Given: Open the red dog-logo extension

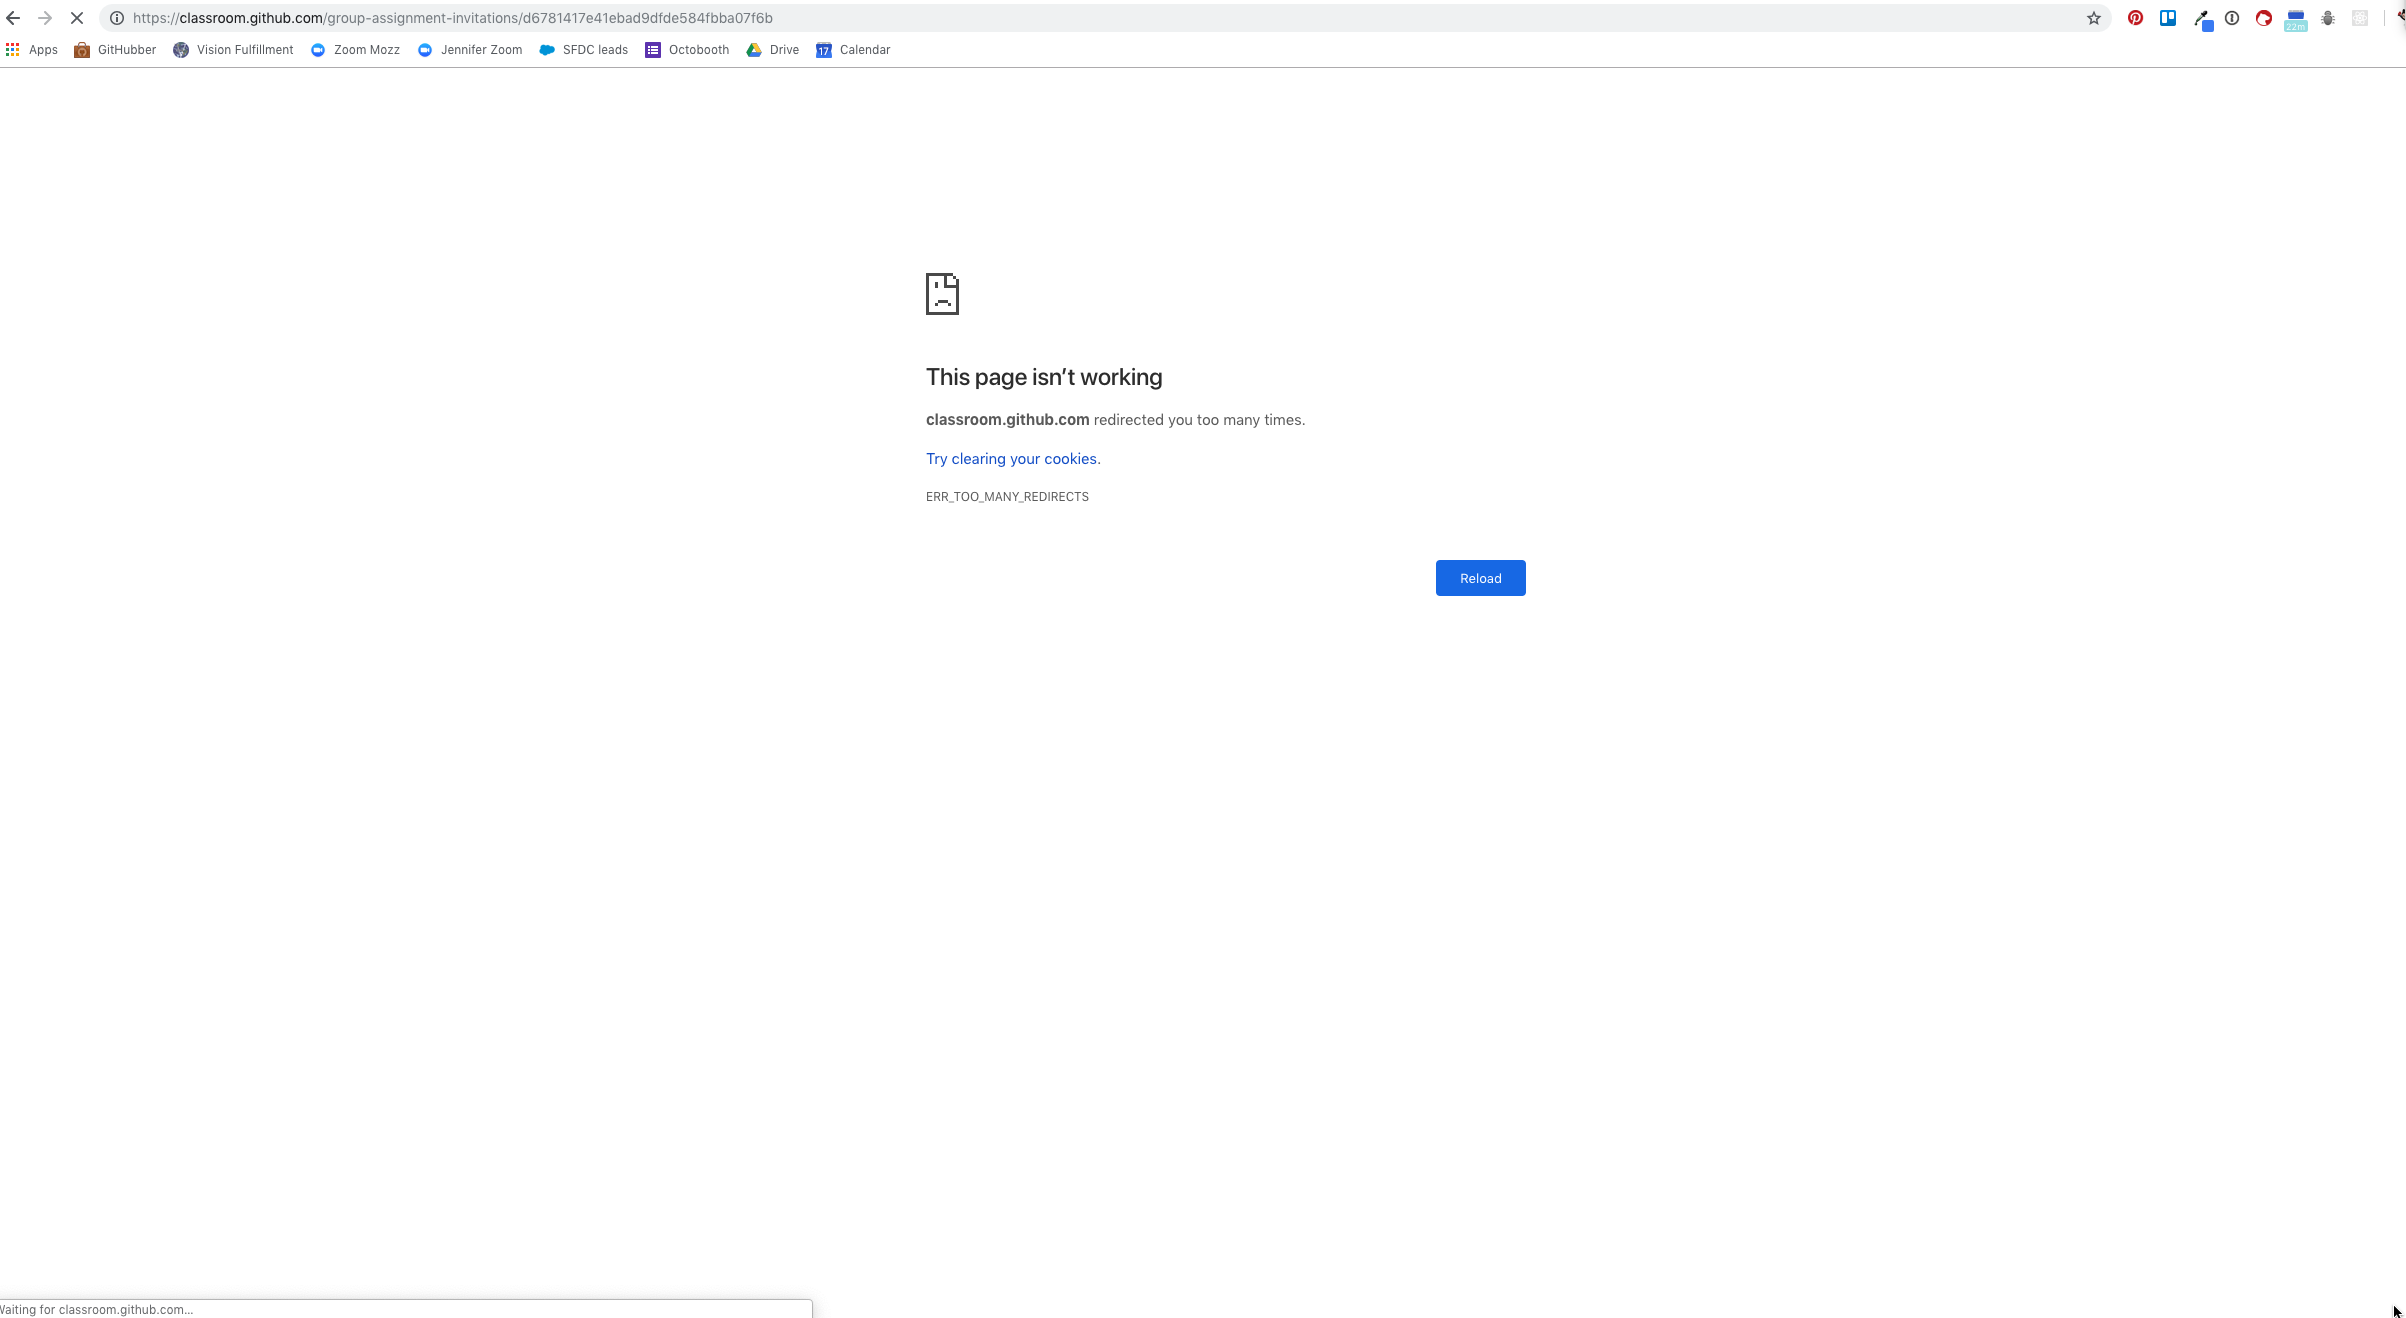Looking at the screenshot, I should pyautogui.click(x=2264, y=18).
